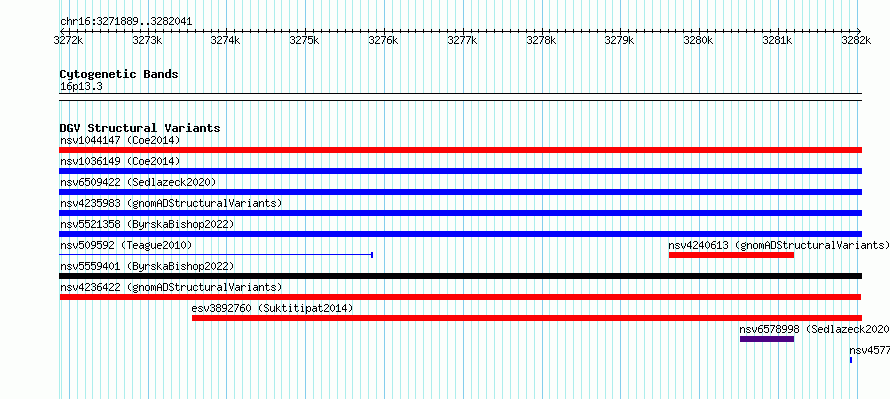The width and height of the screenshot is (890, 399).
Task: Click the nsv1044147 (Coe2014) red variant bar
Action: (460, 150)
